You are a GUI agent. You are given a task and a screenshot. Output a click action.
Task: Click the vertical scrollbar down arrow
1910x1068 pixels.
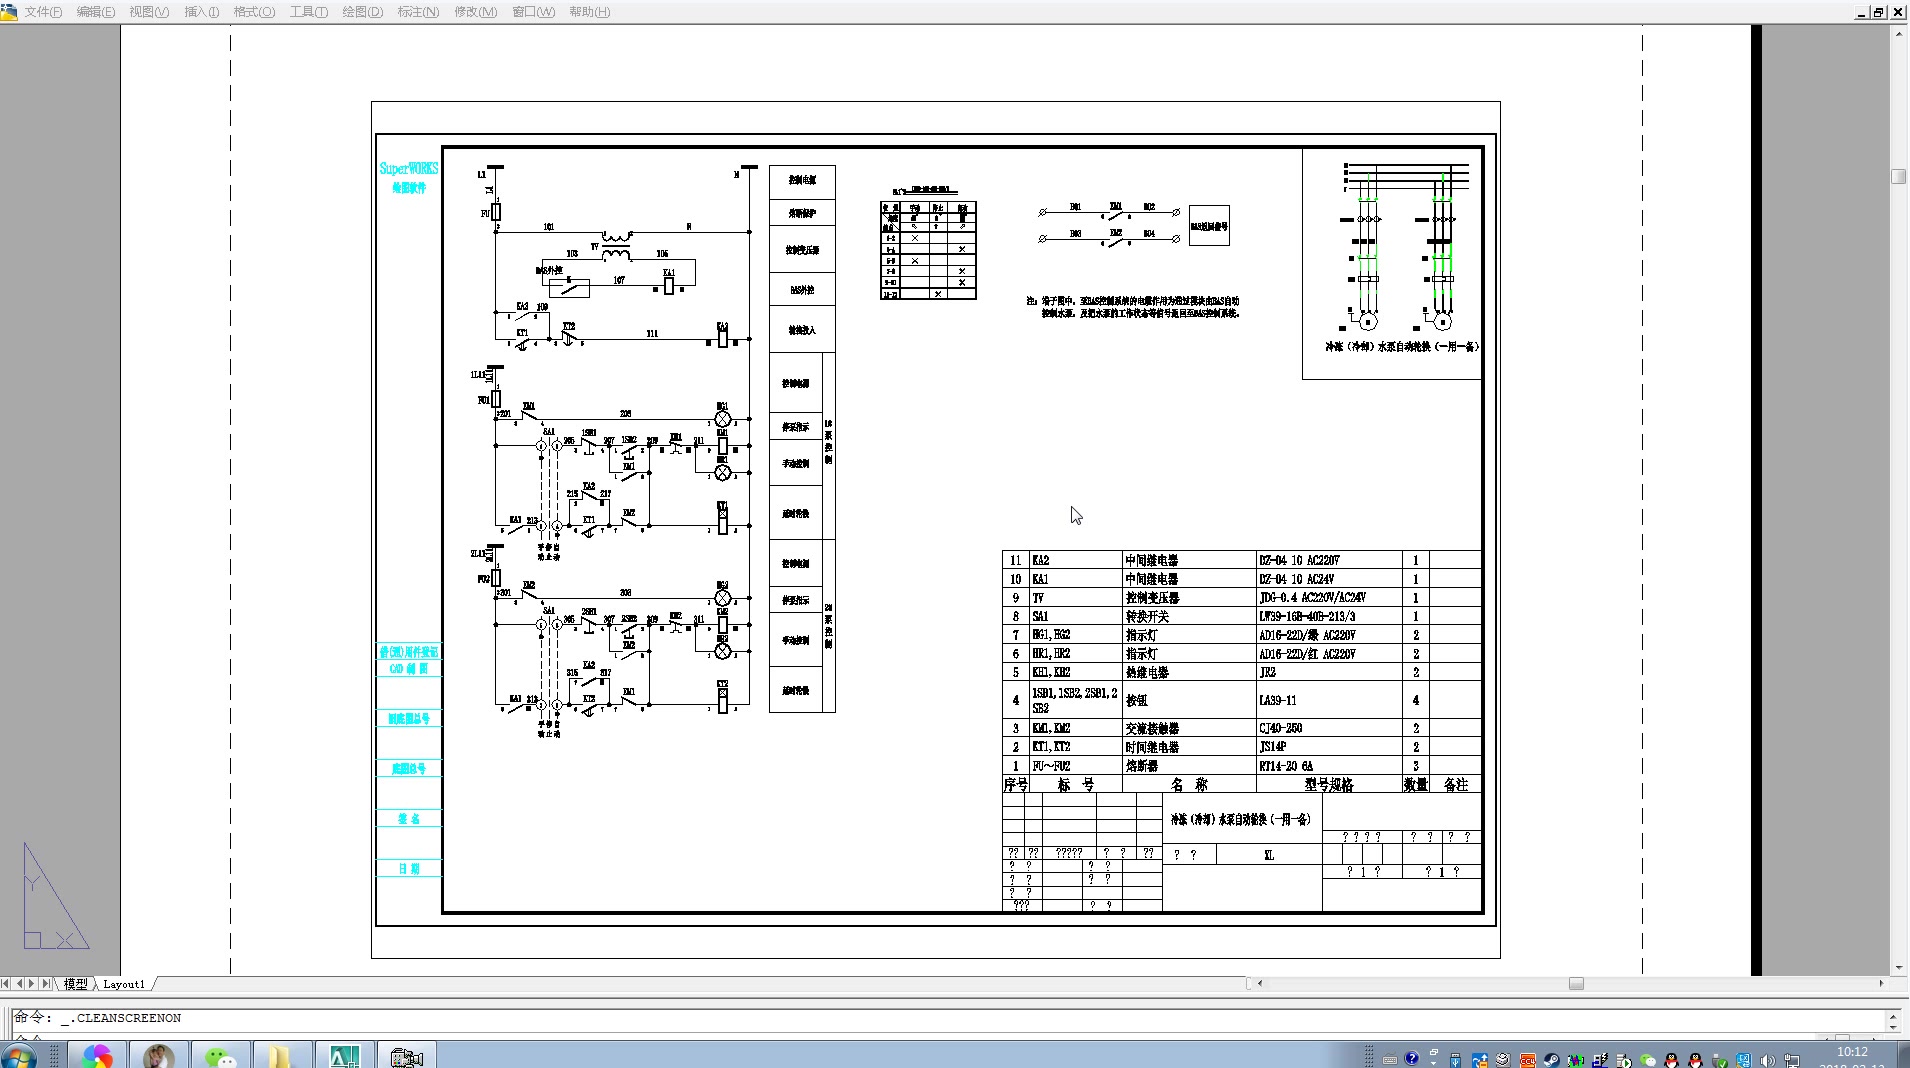(1899, 968)
